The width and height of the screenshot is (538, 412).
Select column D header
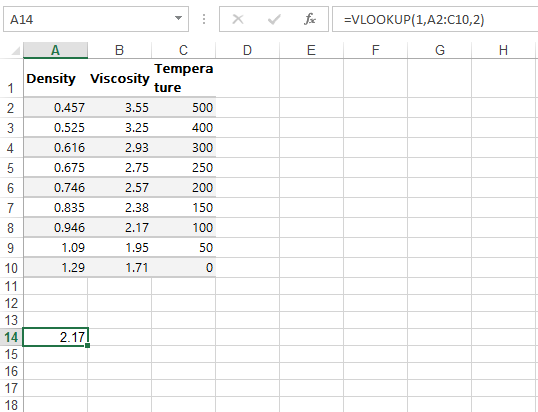247,50
